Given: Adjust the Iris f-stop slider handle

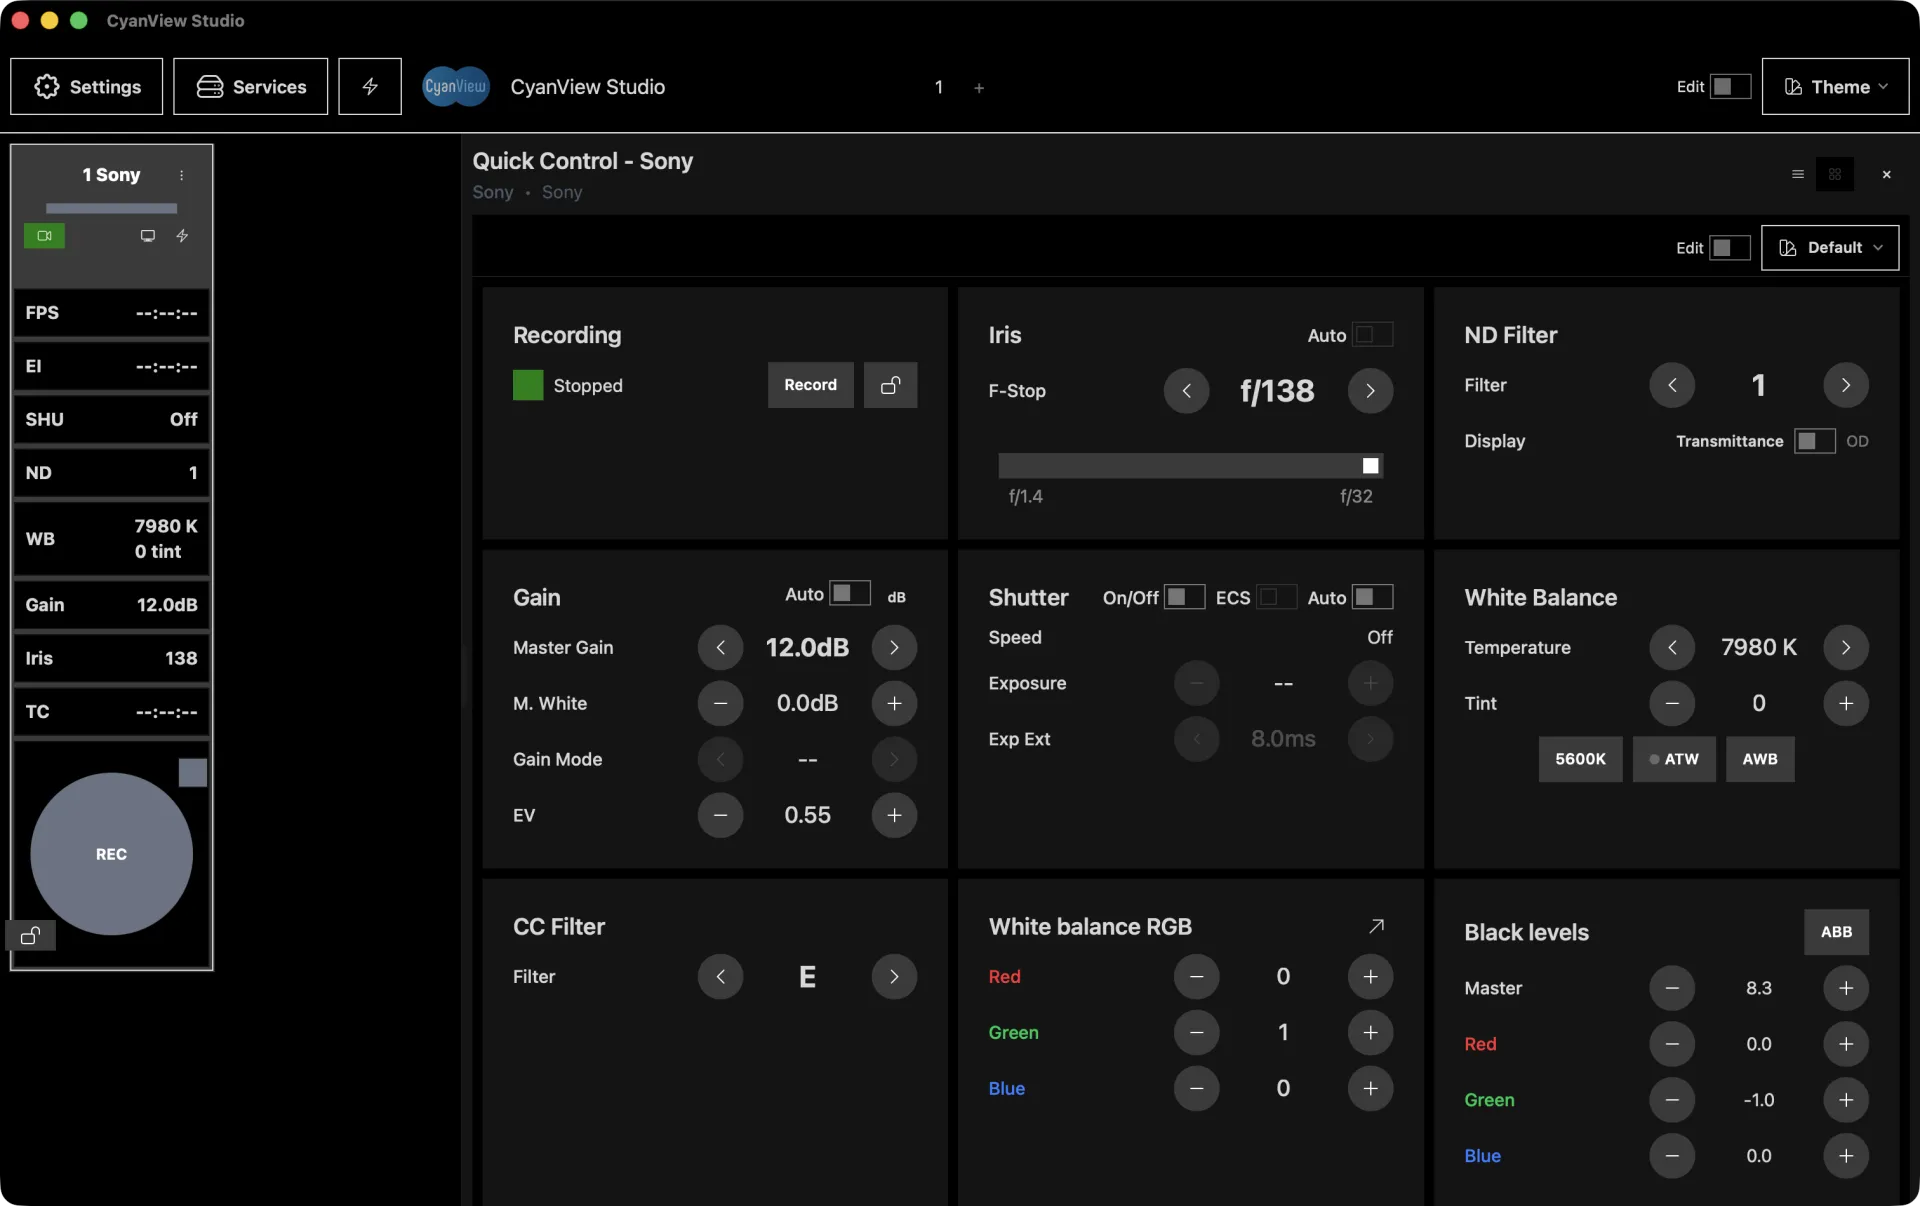Looking at the screenshot, I should click(1370, 466).
